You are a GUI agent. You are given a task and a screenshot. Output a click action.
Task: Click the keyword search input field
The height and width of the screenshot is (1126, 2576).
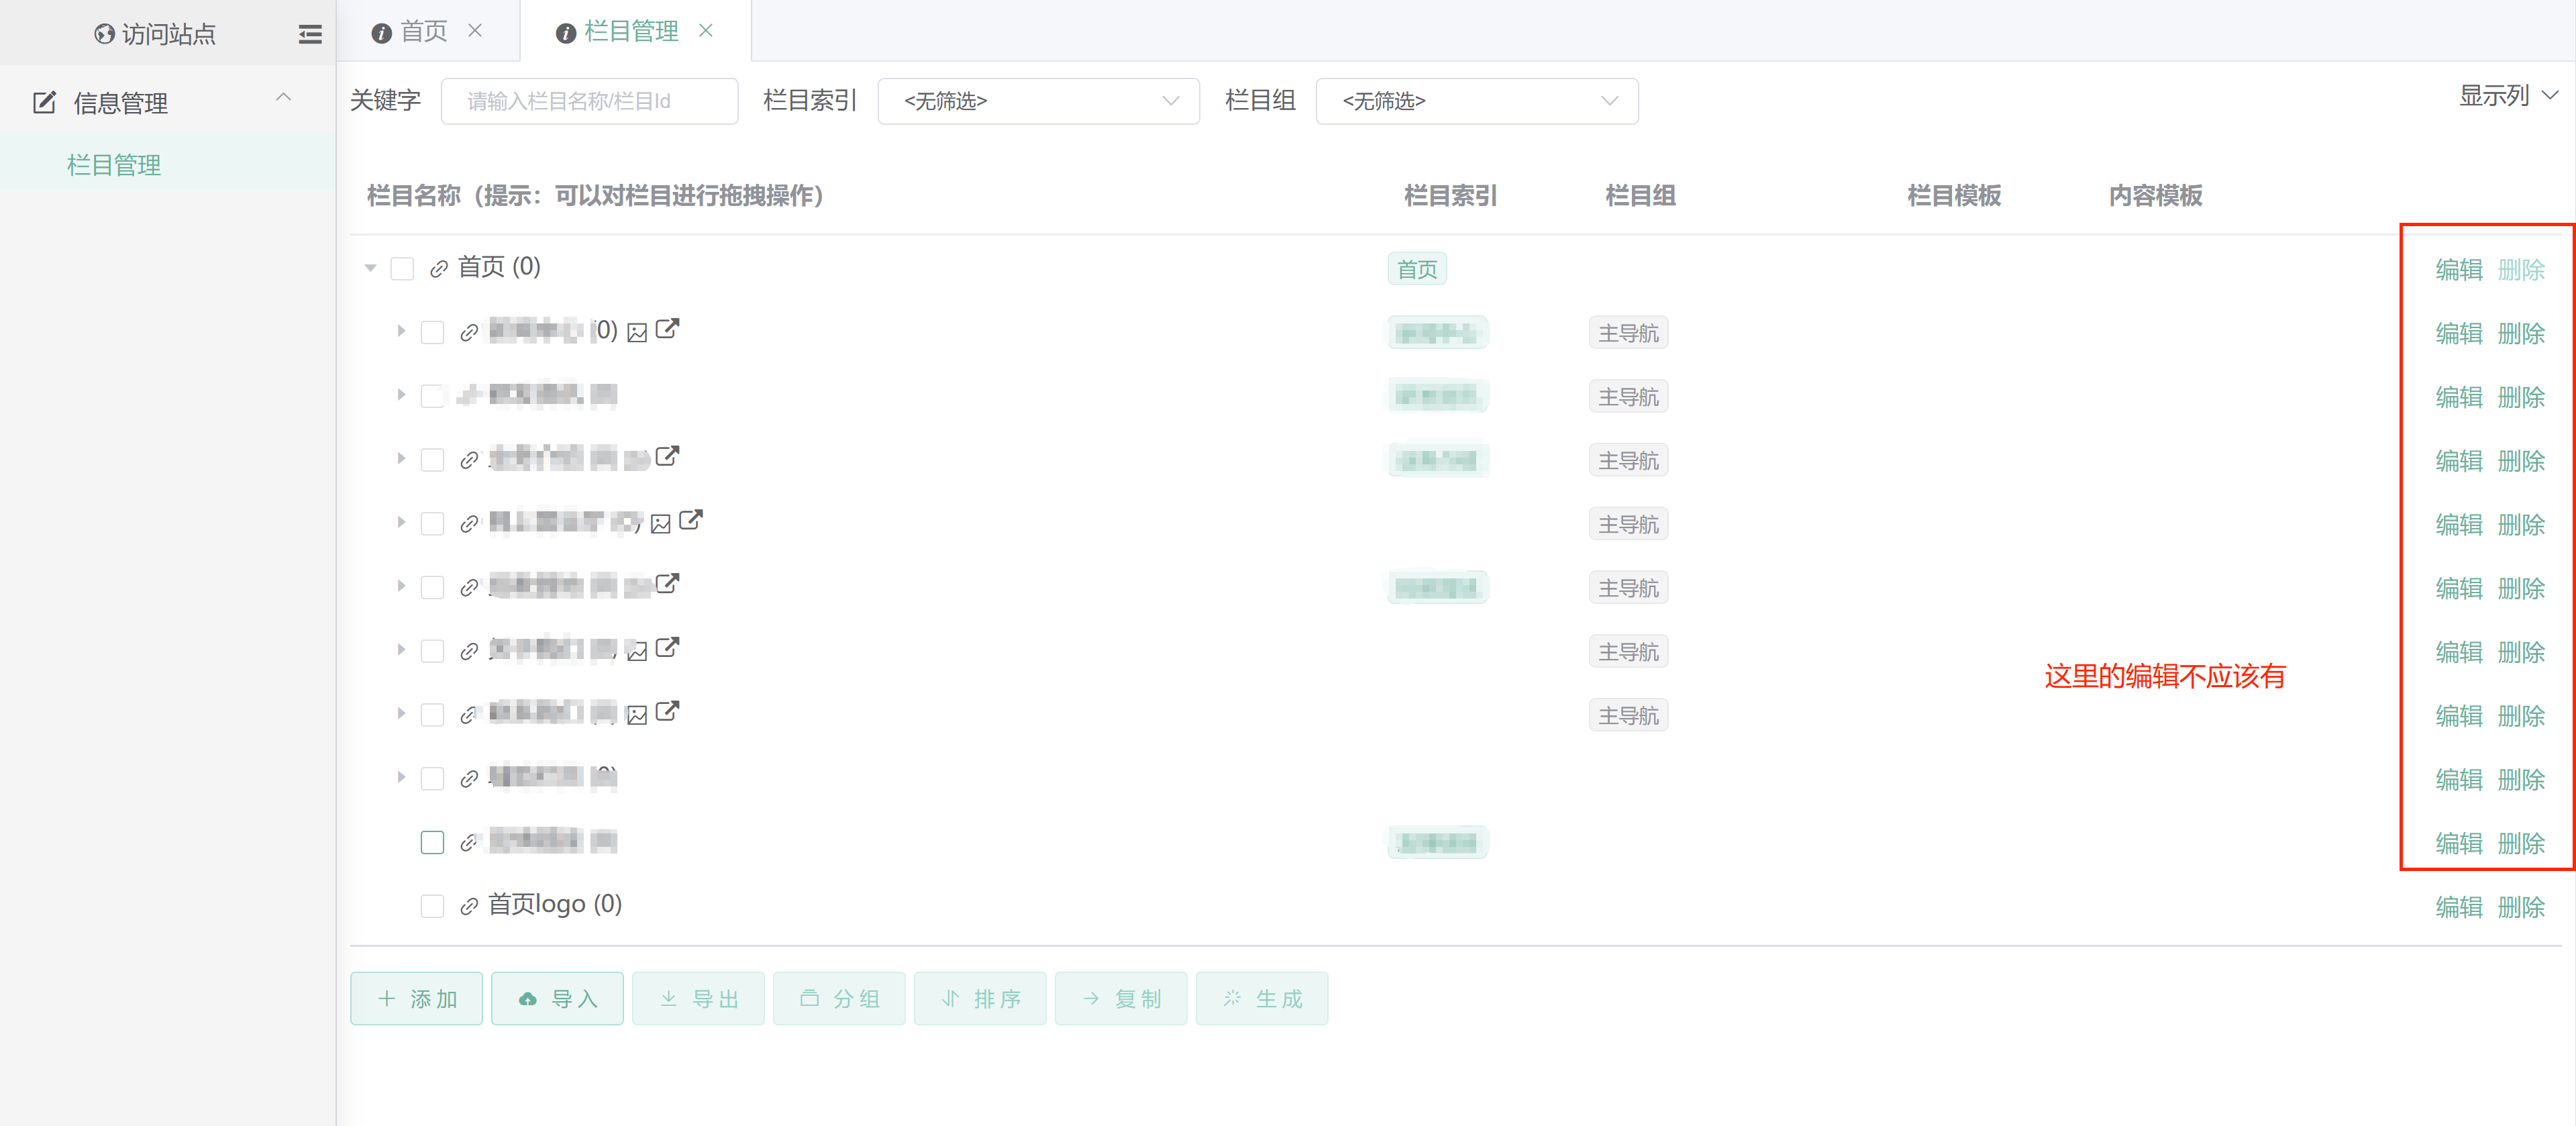tap(589, 101)
